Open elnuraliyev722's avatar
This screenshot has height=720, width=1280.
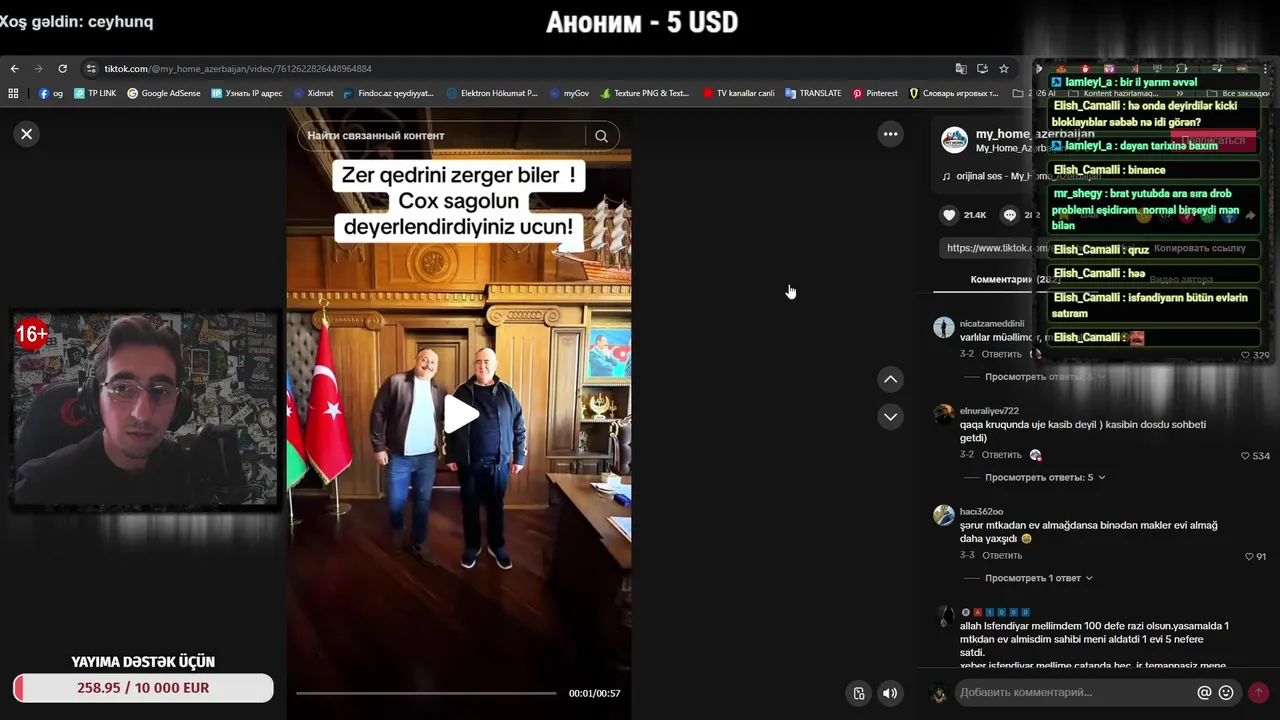tap(944, 414)
